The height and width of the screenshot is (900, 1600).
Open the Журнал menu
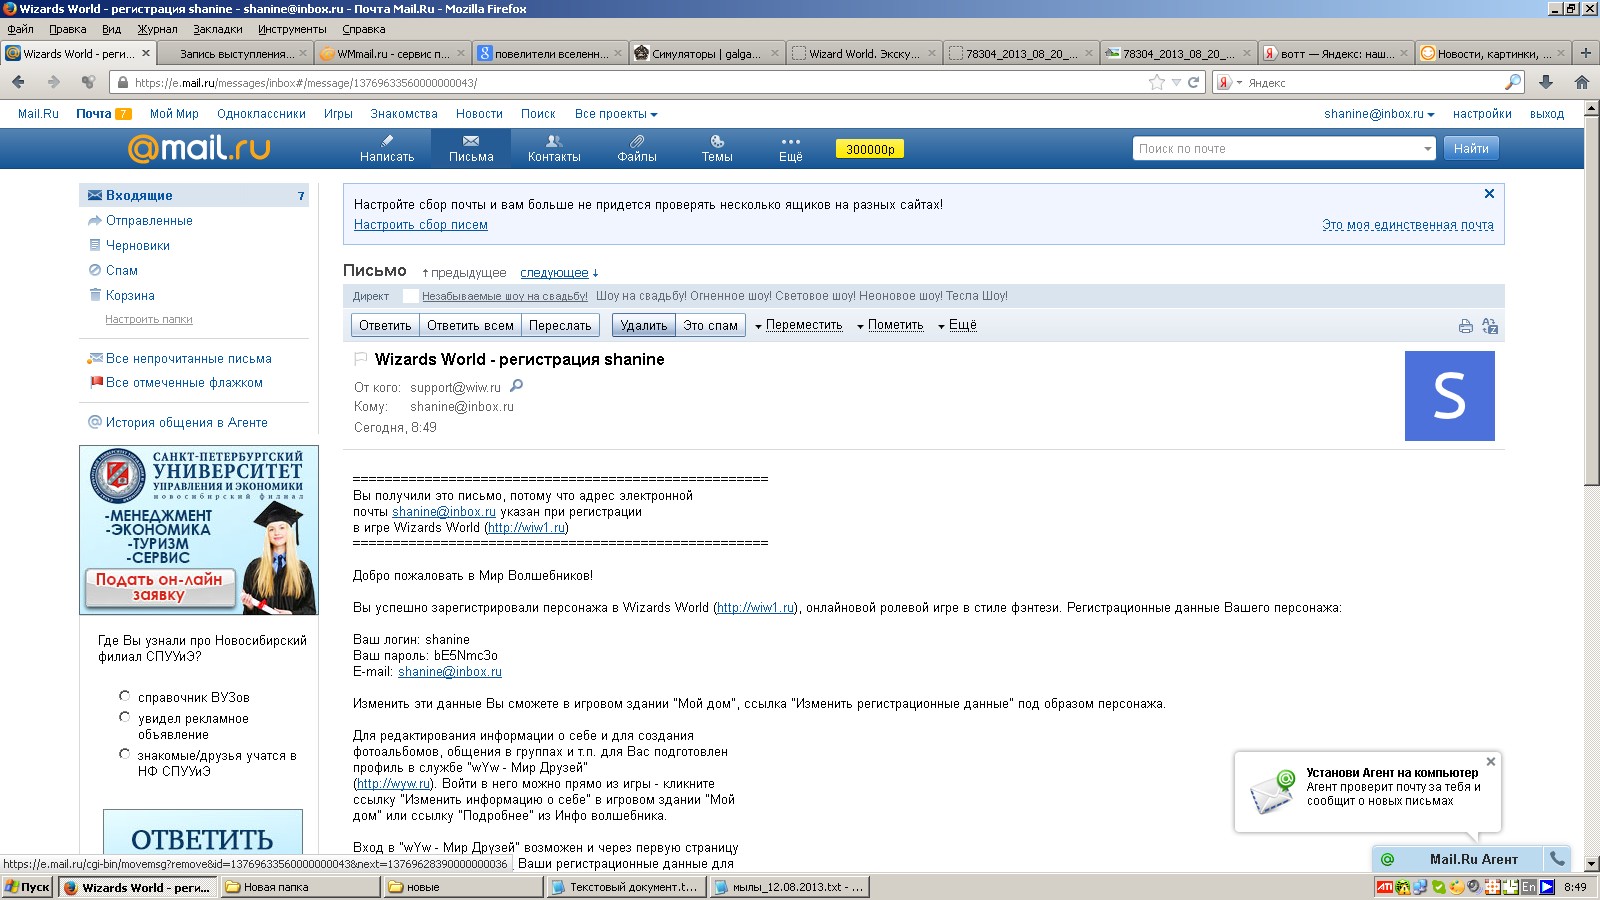point(157,29)
